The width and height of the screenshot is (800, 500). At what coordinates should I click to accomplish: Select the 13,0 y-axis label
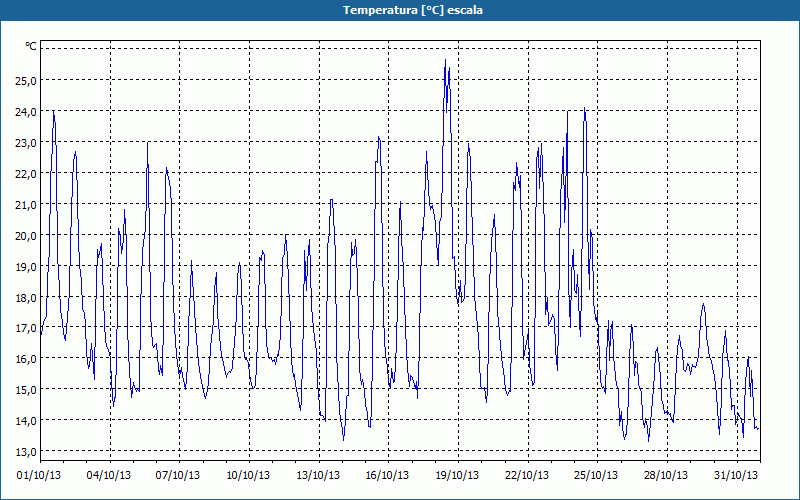tap(27, 452)
